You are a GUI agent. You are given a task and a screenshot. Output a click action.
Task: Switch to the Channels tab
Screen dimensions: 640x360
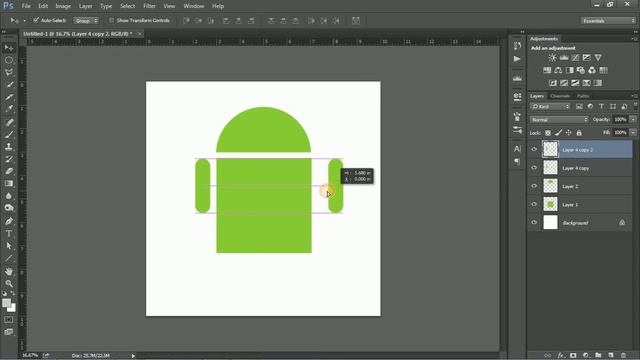point(560,96)
